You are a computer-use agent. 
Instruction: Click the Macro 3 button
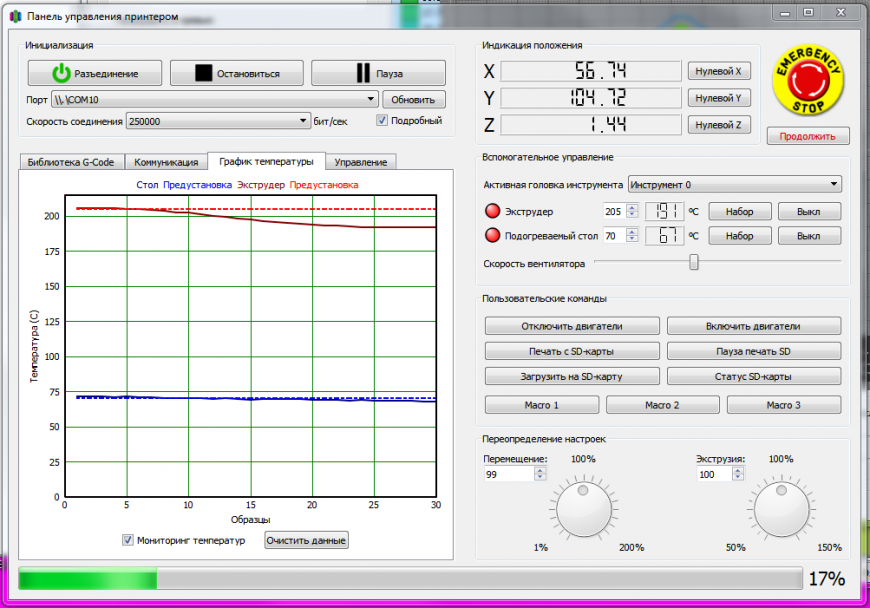coord(783,405)
